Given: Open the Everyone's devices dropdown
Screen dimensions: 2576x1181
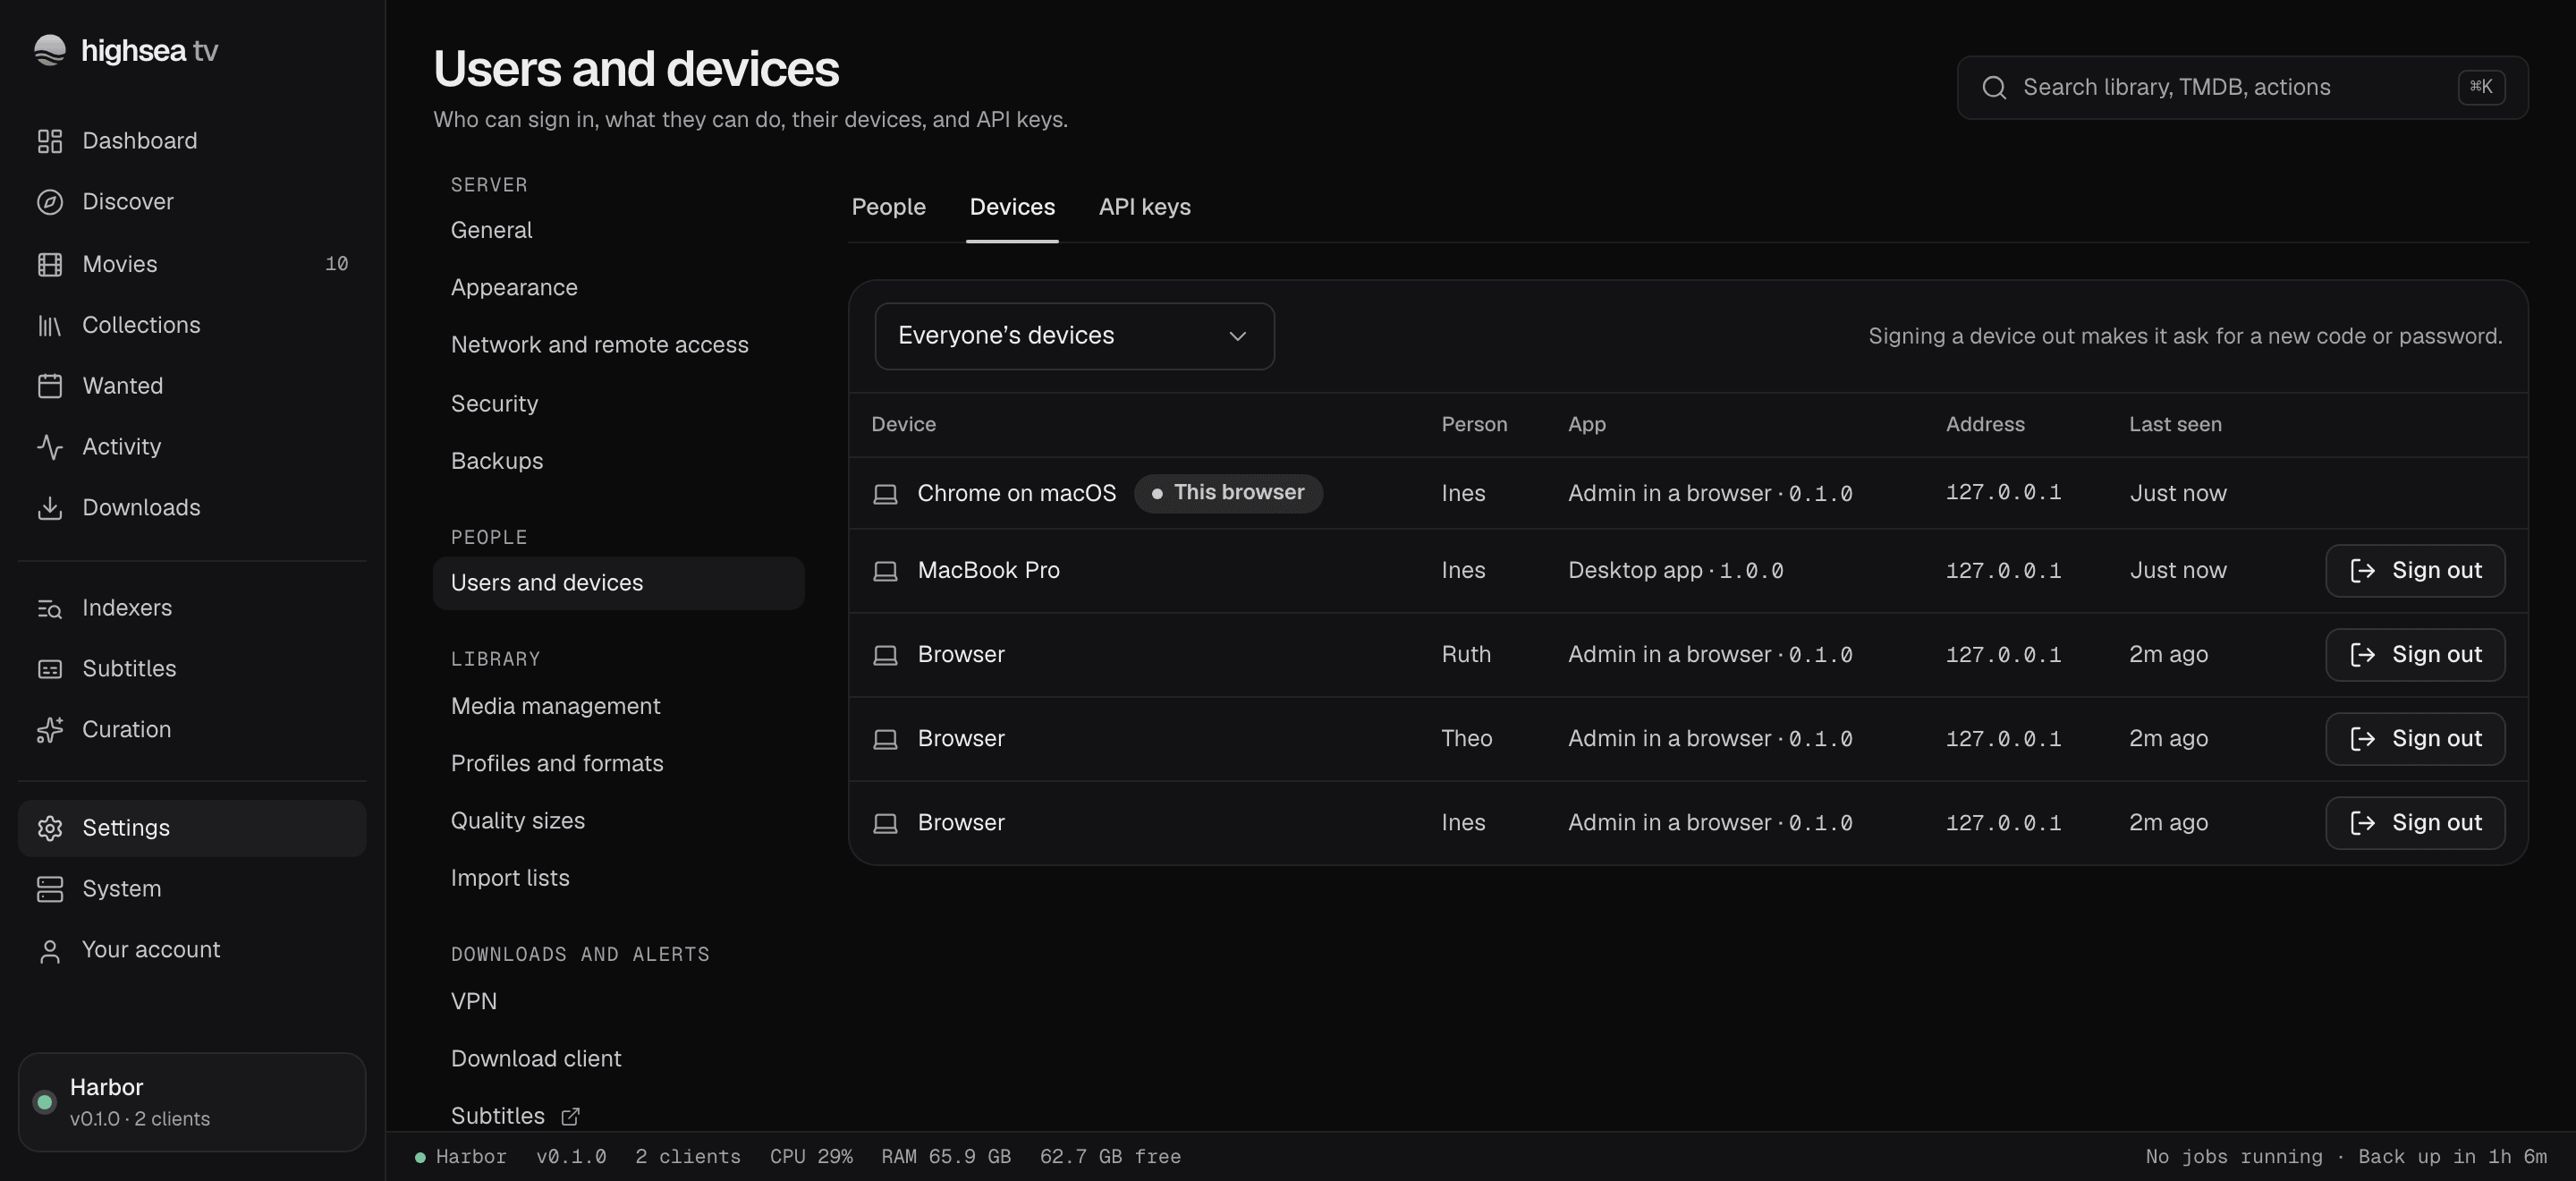Looking at the screenshot, I should pyautogui.click(x=1074, y=336).
